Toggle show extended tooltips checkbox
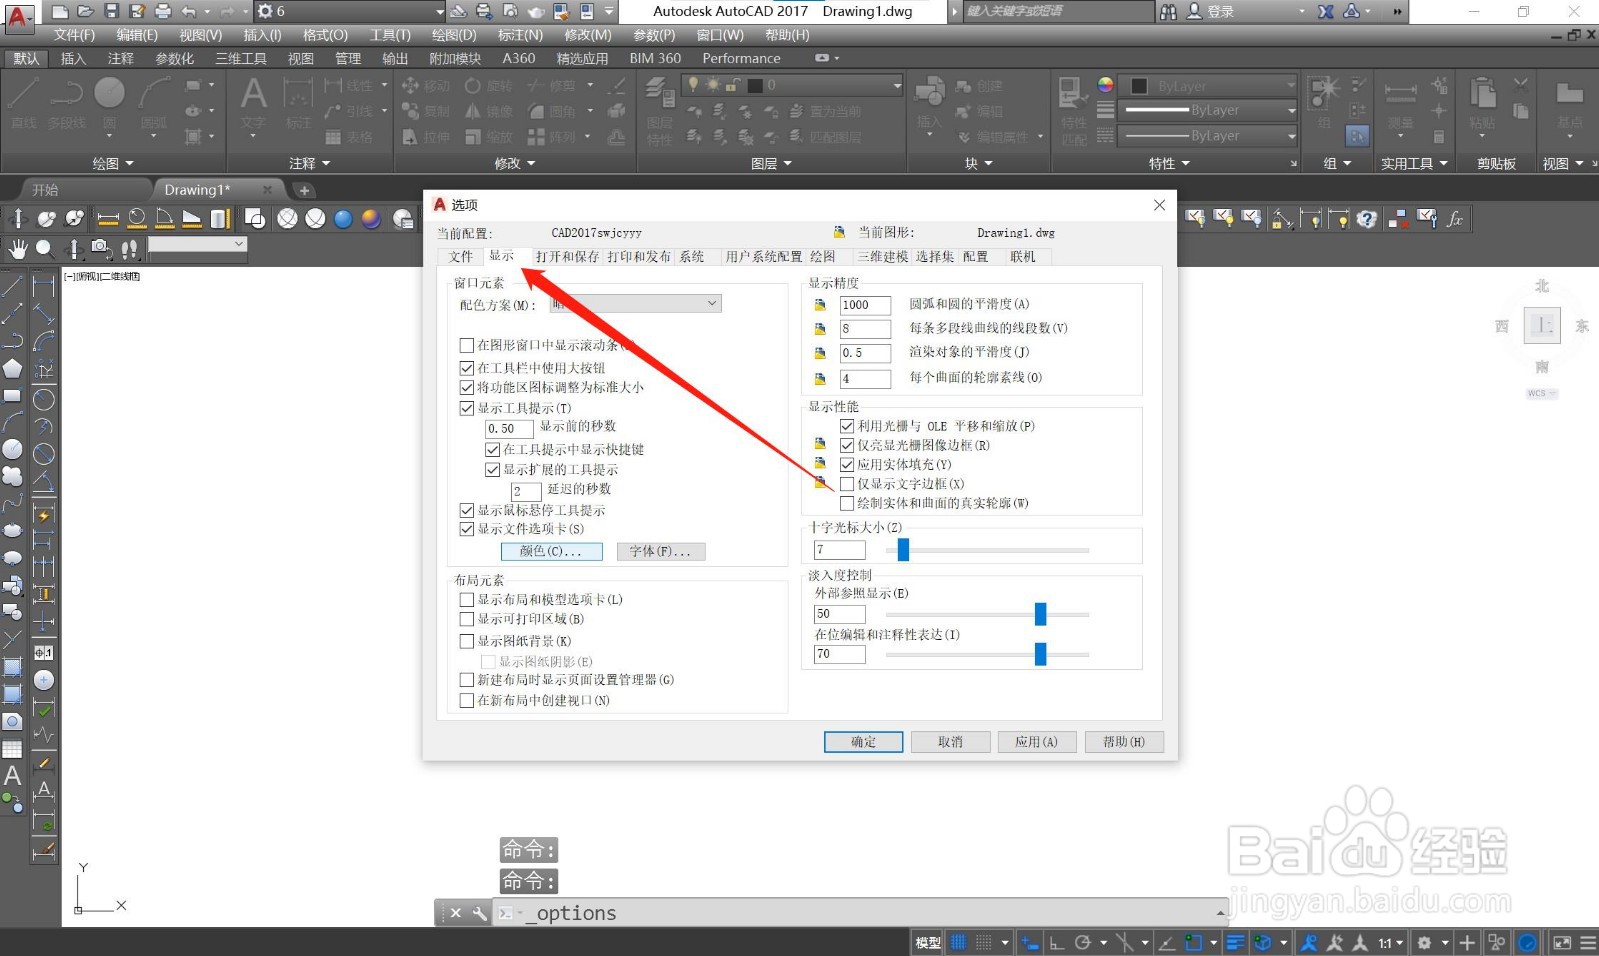Image resolution: width=1599 pixels, height=956 pixels. click(x=492, y=469)
